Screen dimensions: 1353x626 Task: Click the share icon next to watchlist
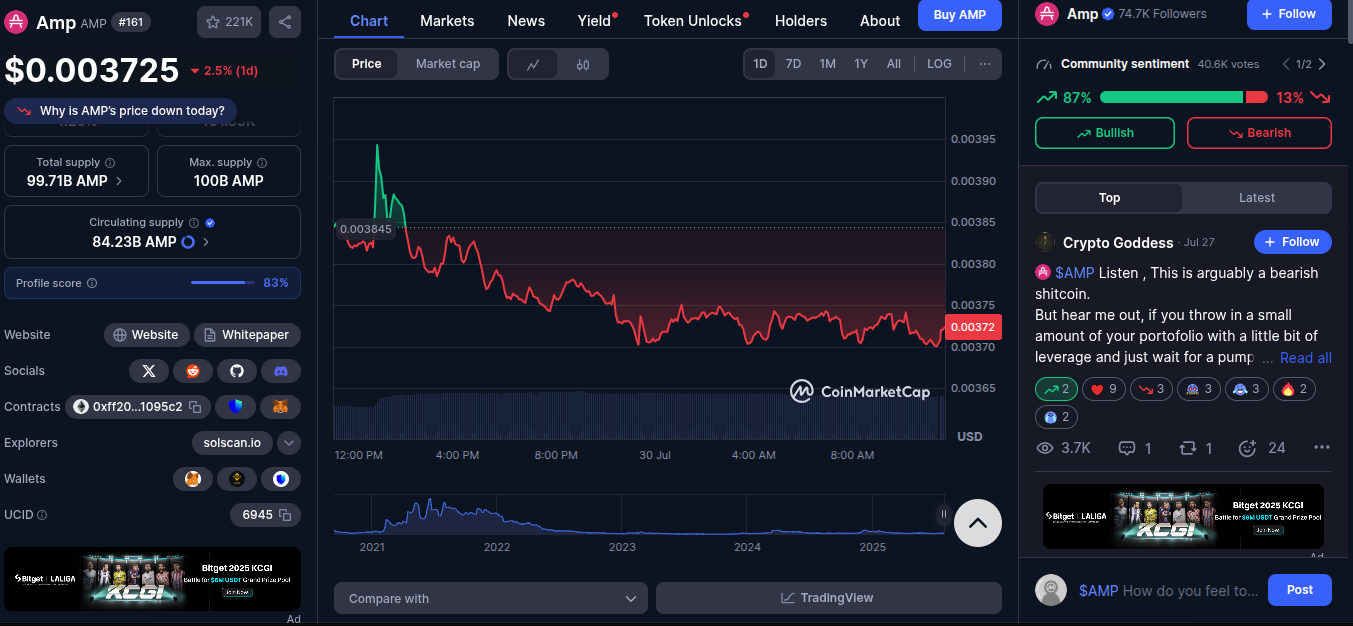284,22
